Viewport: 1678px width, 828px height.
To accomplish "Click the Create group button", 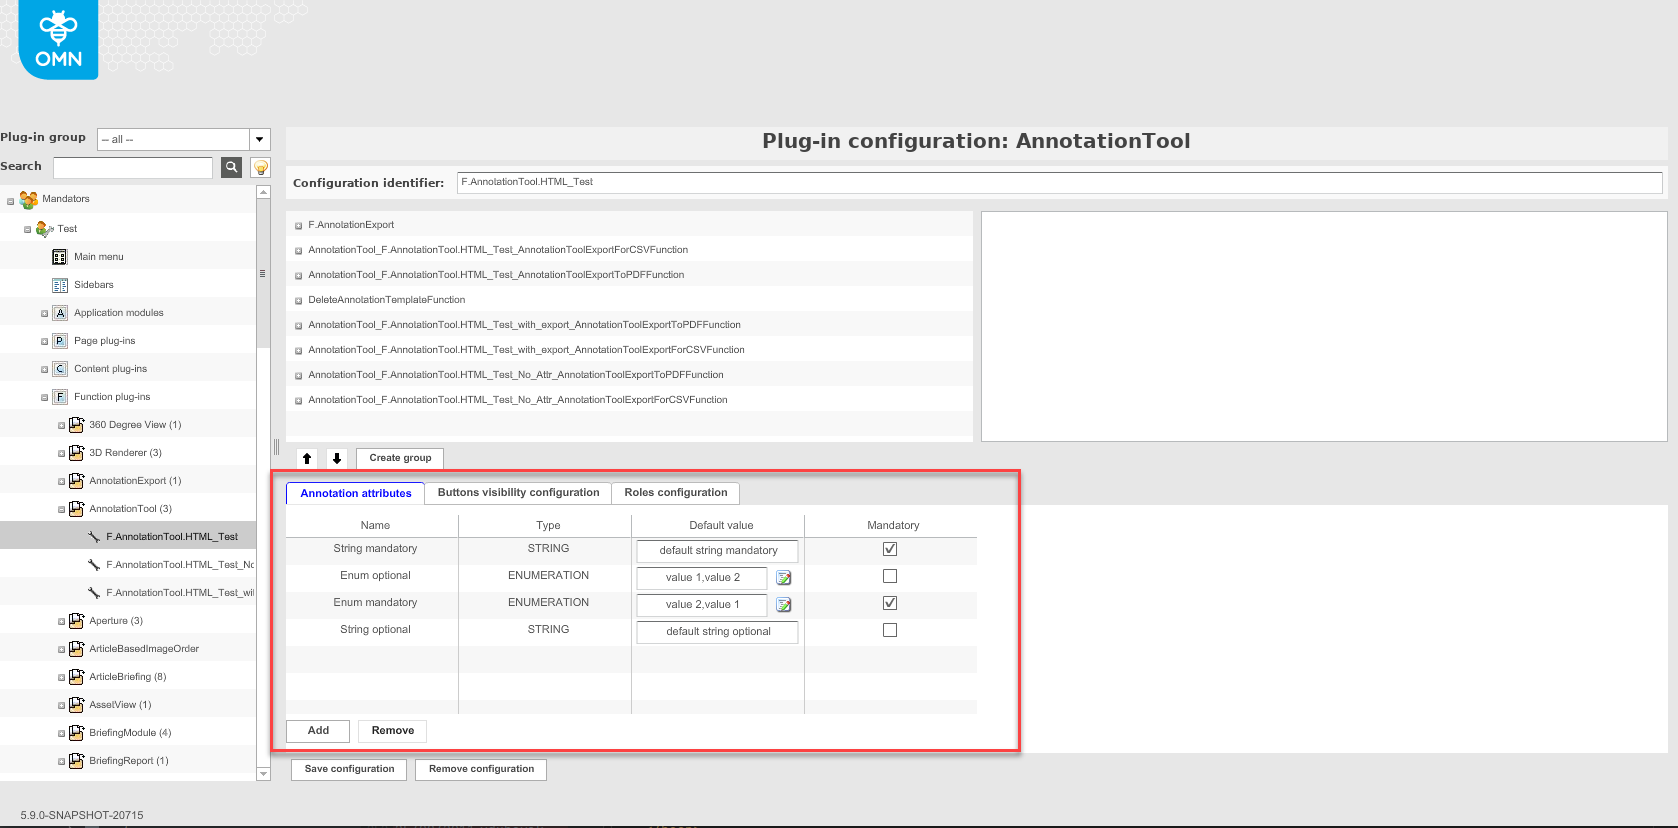I will coord(400,458).
